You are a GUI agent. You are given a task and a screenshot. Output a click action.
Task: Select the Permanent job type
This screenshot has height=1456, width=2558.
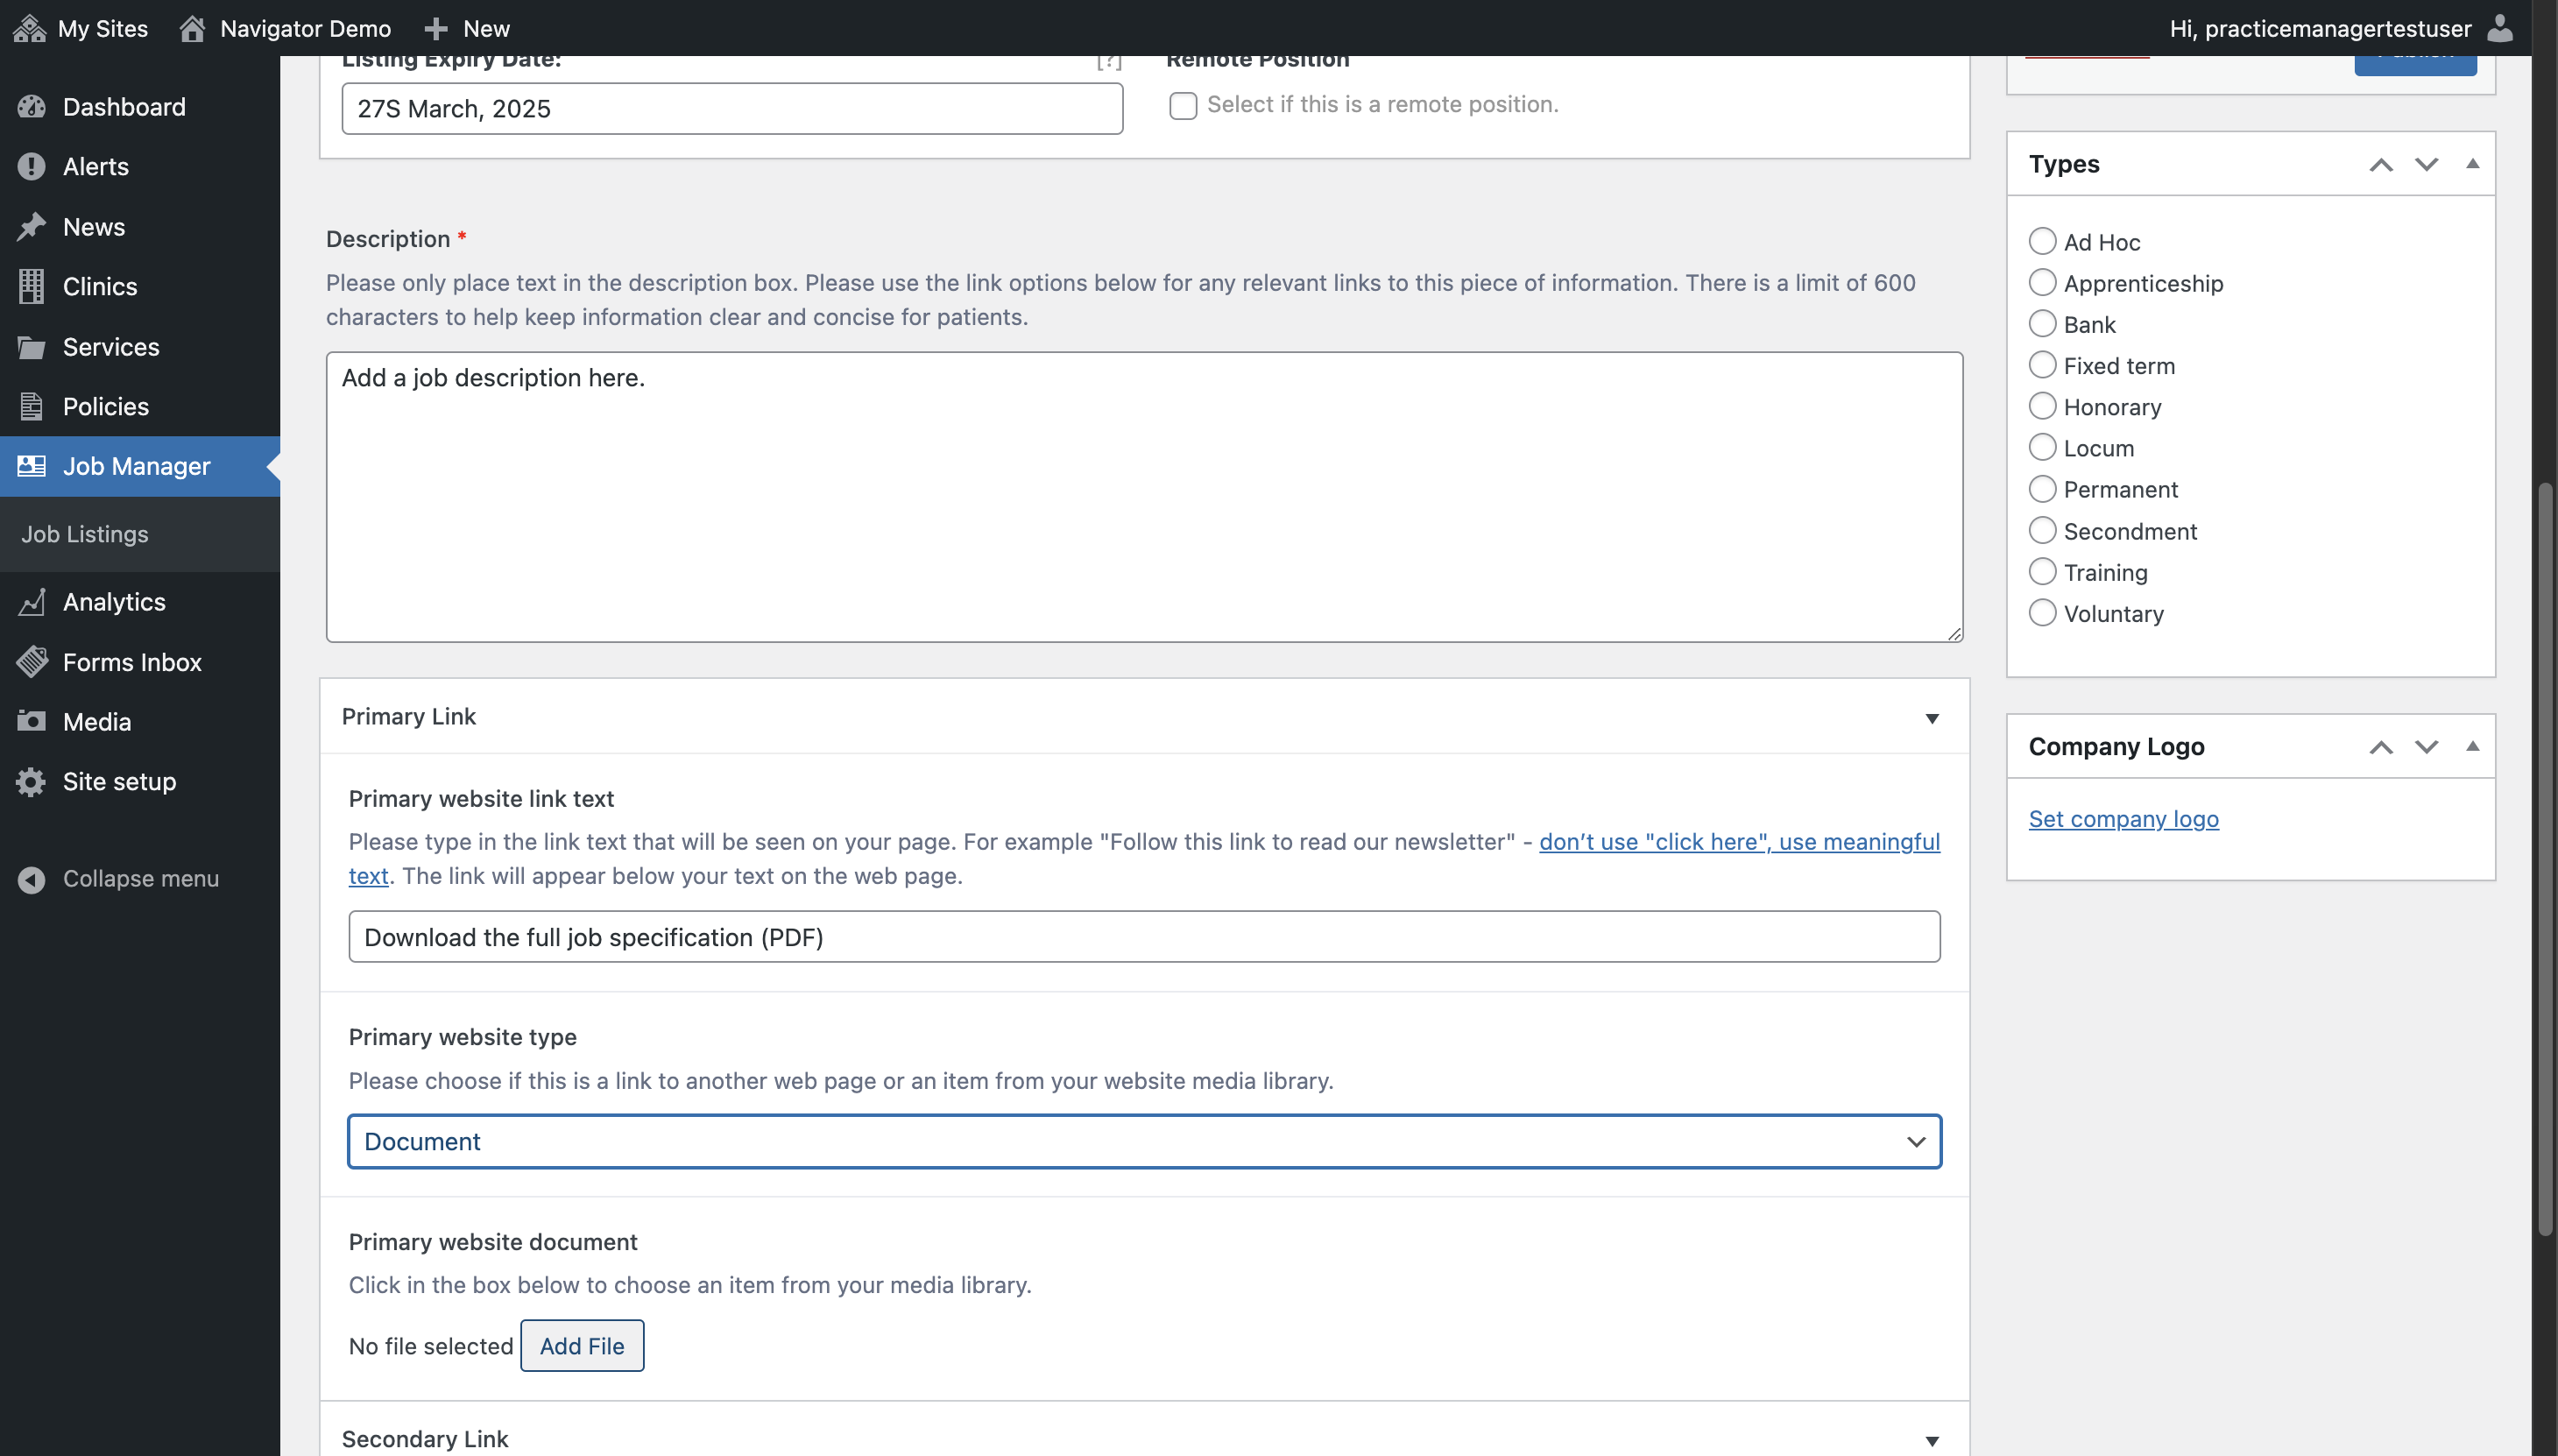pyautogui.click(x=2043, y=489)
